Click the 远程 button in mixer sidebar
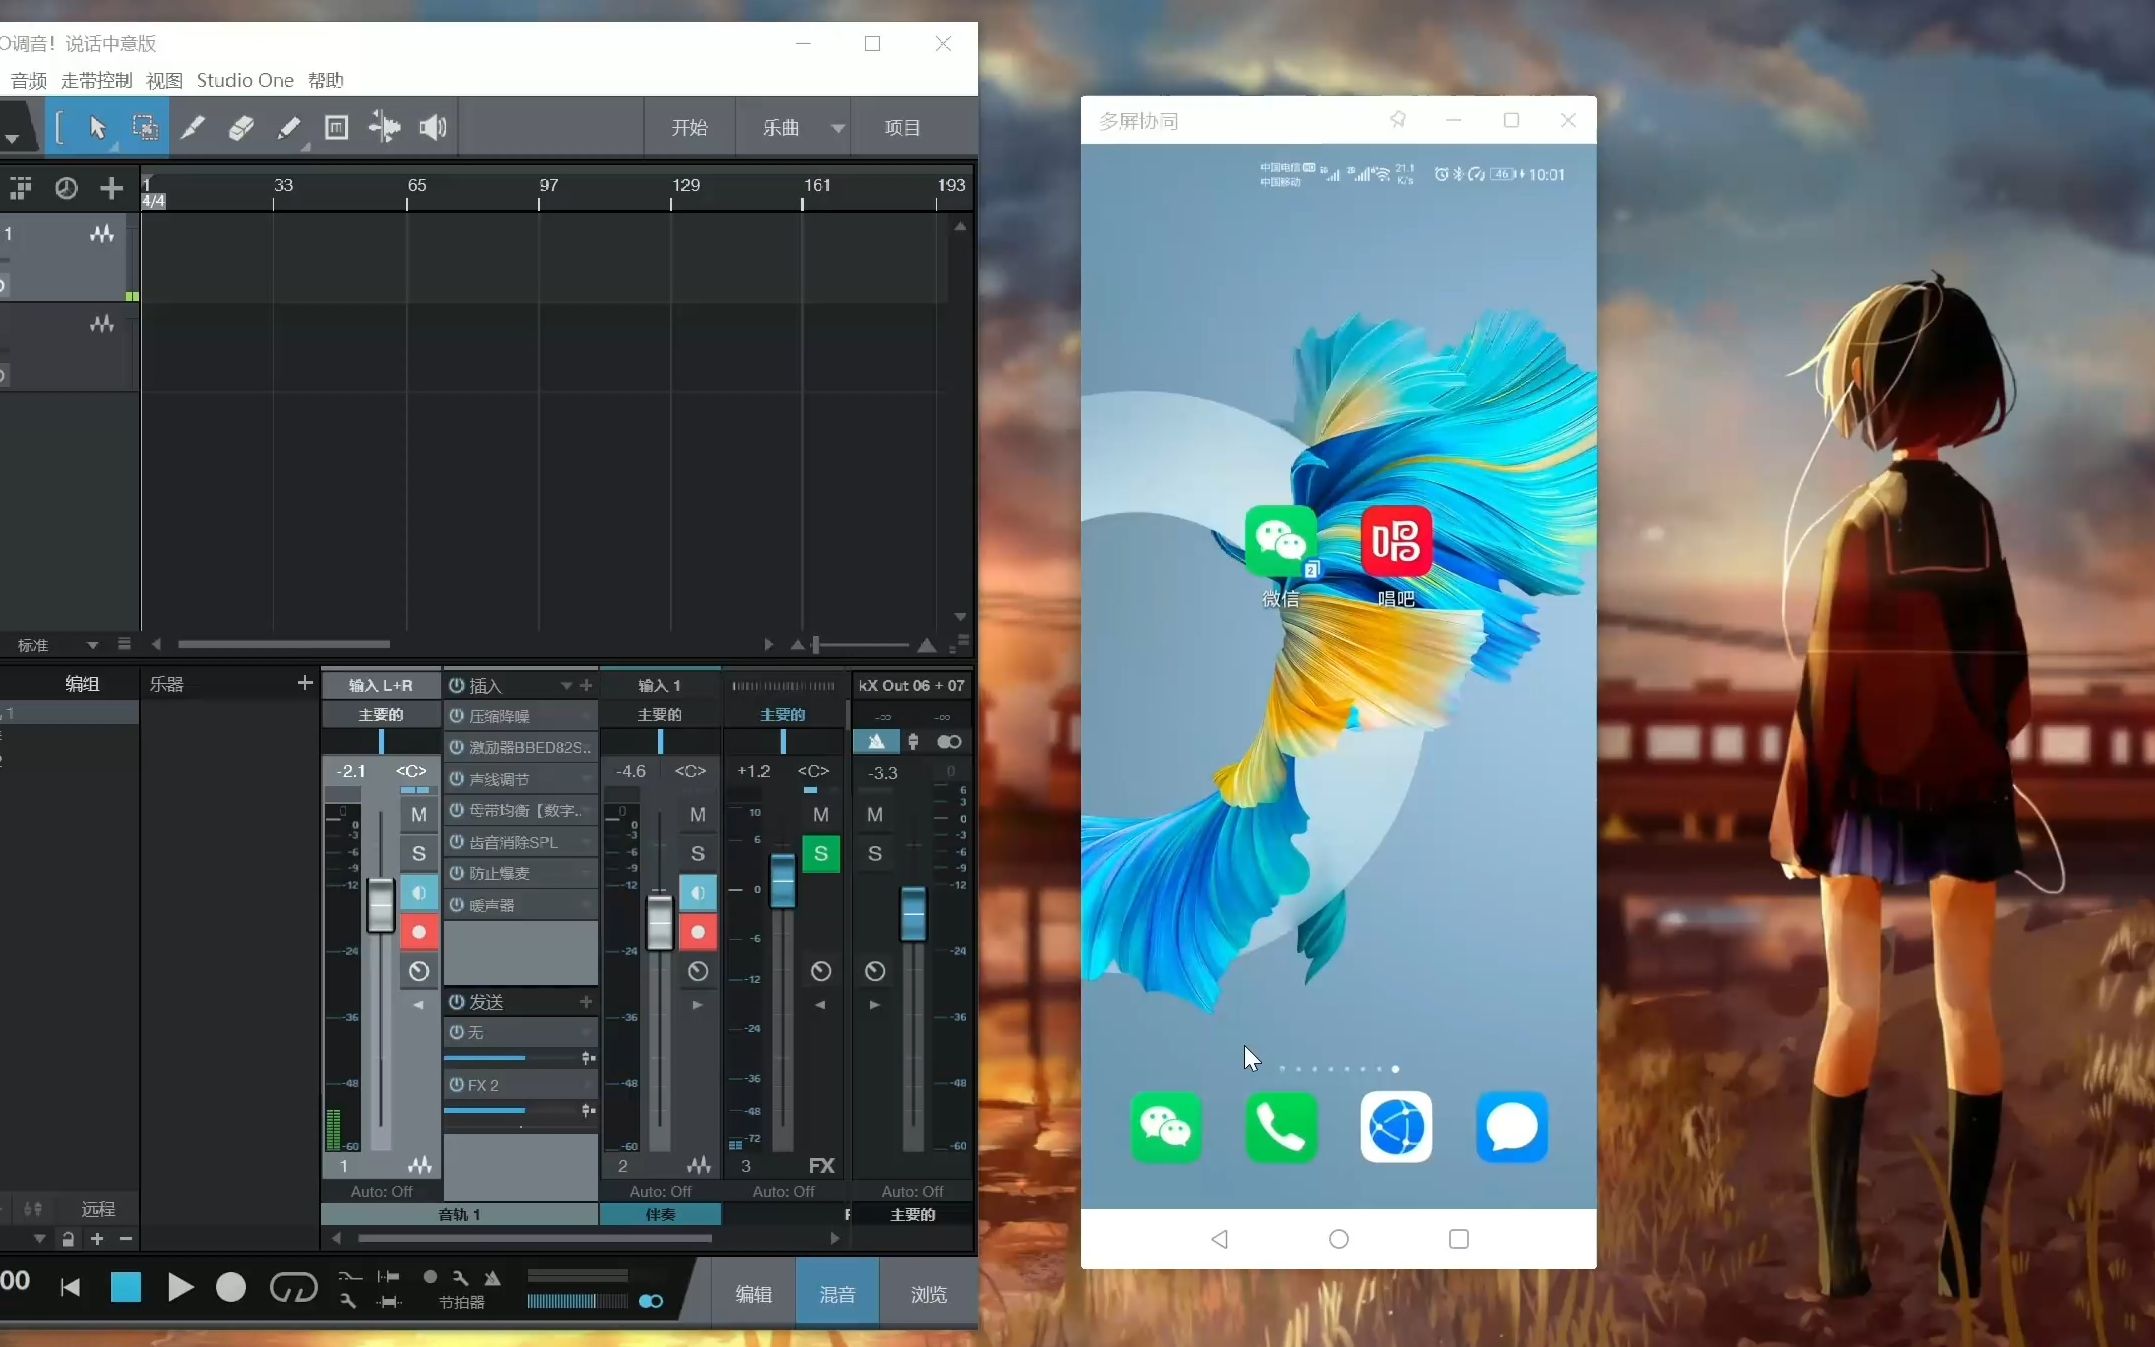The height and width of the screenshot is (1347, 2155). click(x=98, y=1209)
